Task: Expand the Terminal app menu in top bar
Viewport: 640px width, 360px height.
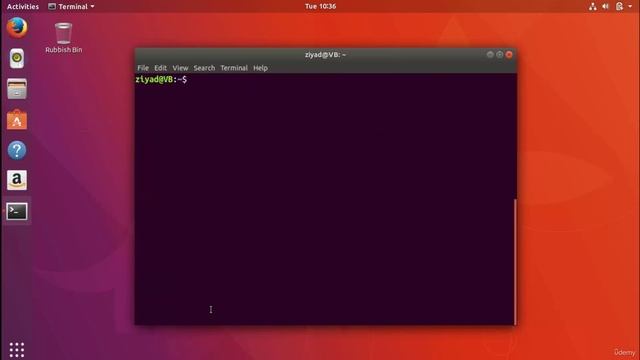Action: tap(71, 7)
